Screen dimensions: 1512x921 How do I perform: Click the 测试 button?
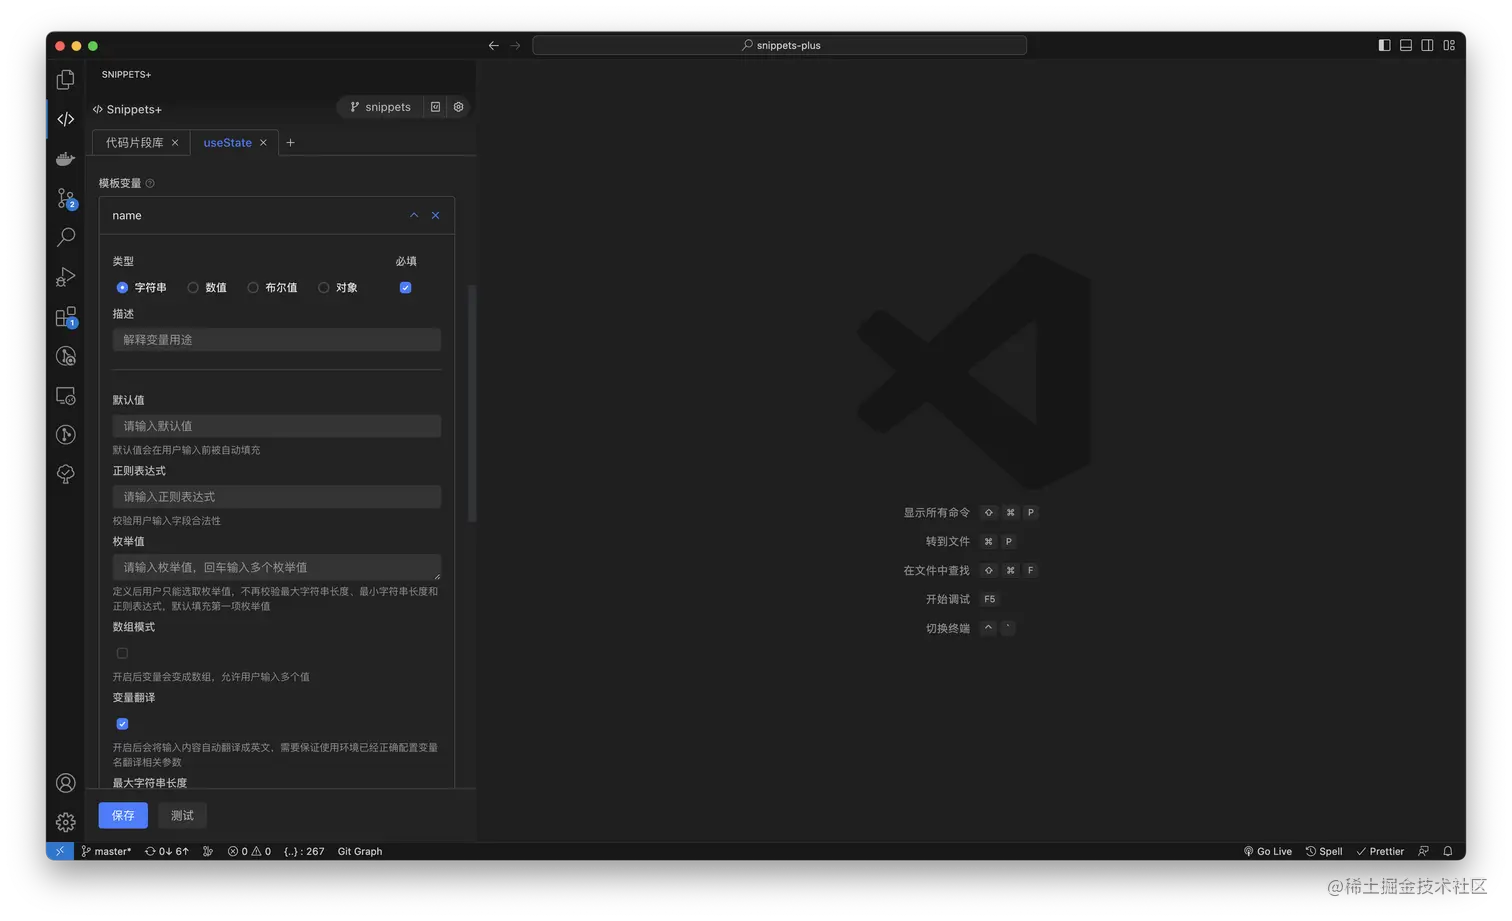182,815
